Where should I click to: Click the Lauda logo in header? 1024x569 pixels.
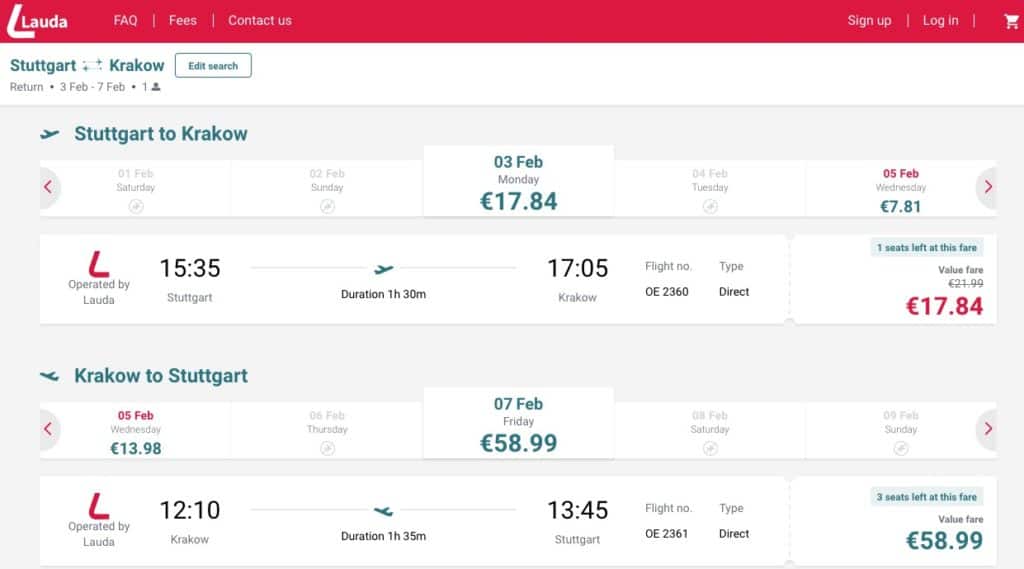pos(37,21)
